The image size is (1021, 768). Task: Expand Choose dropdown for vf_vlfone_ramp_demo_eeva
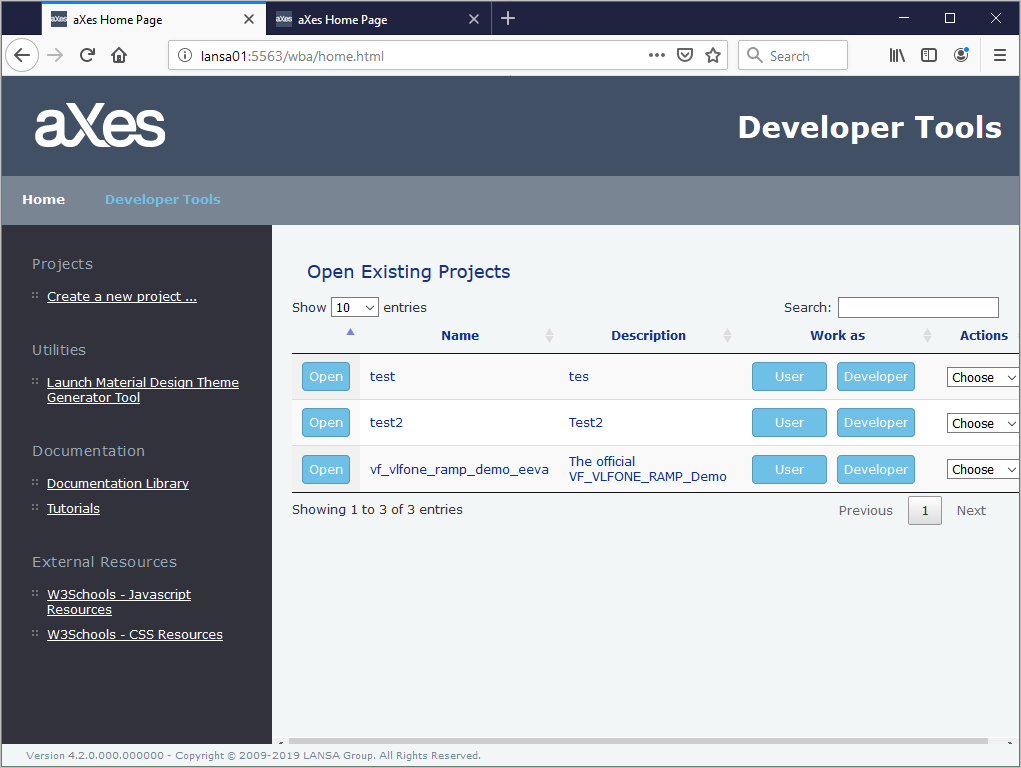(982, 469)
